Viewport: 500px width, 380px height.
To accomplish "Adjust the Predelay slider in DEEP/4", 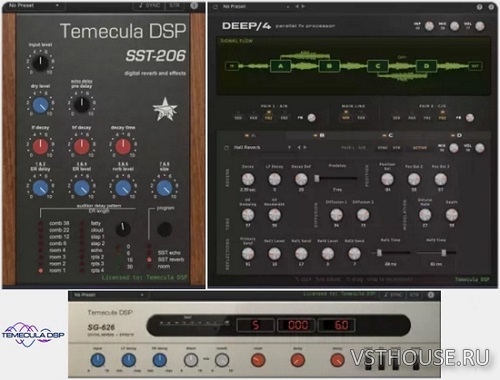I will [337, 178].
